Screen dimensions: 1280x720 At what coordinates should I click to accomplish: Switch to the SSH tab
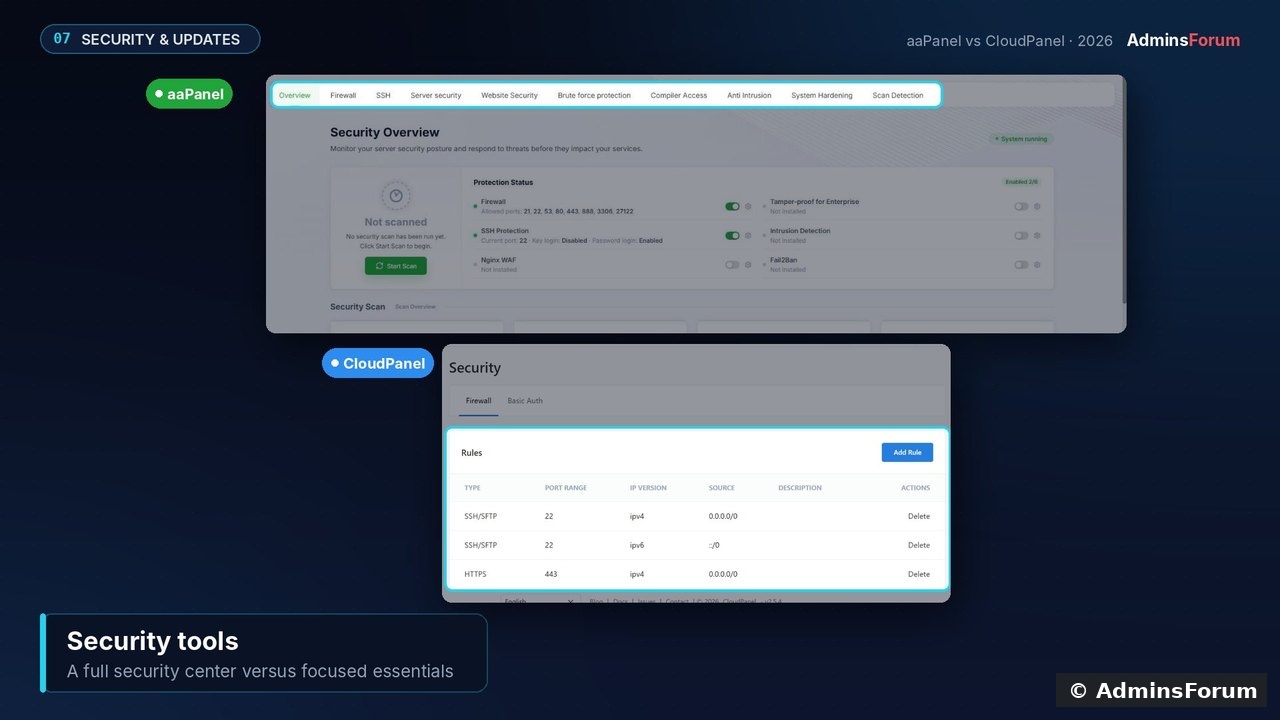[383, 95]
